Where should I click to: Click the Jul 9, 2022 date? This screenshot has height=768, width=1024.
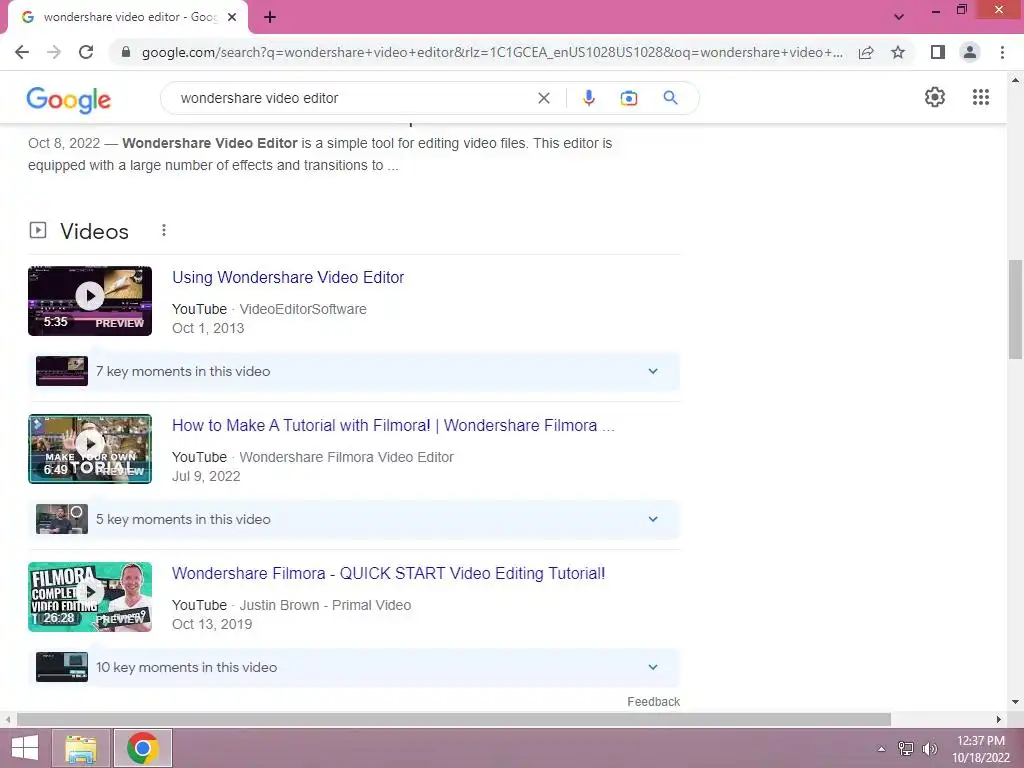[x=206, y=476]
